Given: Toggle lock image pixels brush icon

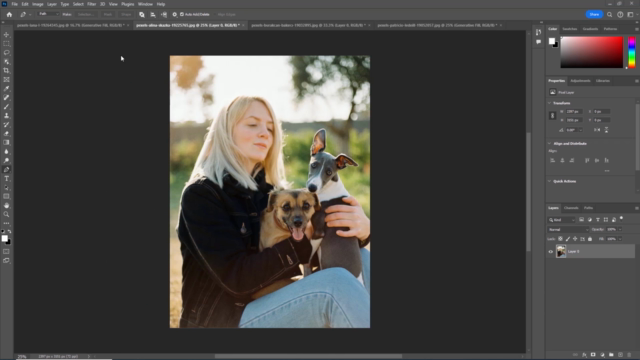Looking at the screenshot, I should (x=568, y=239).
